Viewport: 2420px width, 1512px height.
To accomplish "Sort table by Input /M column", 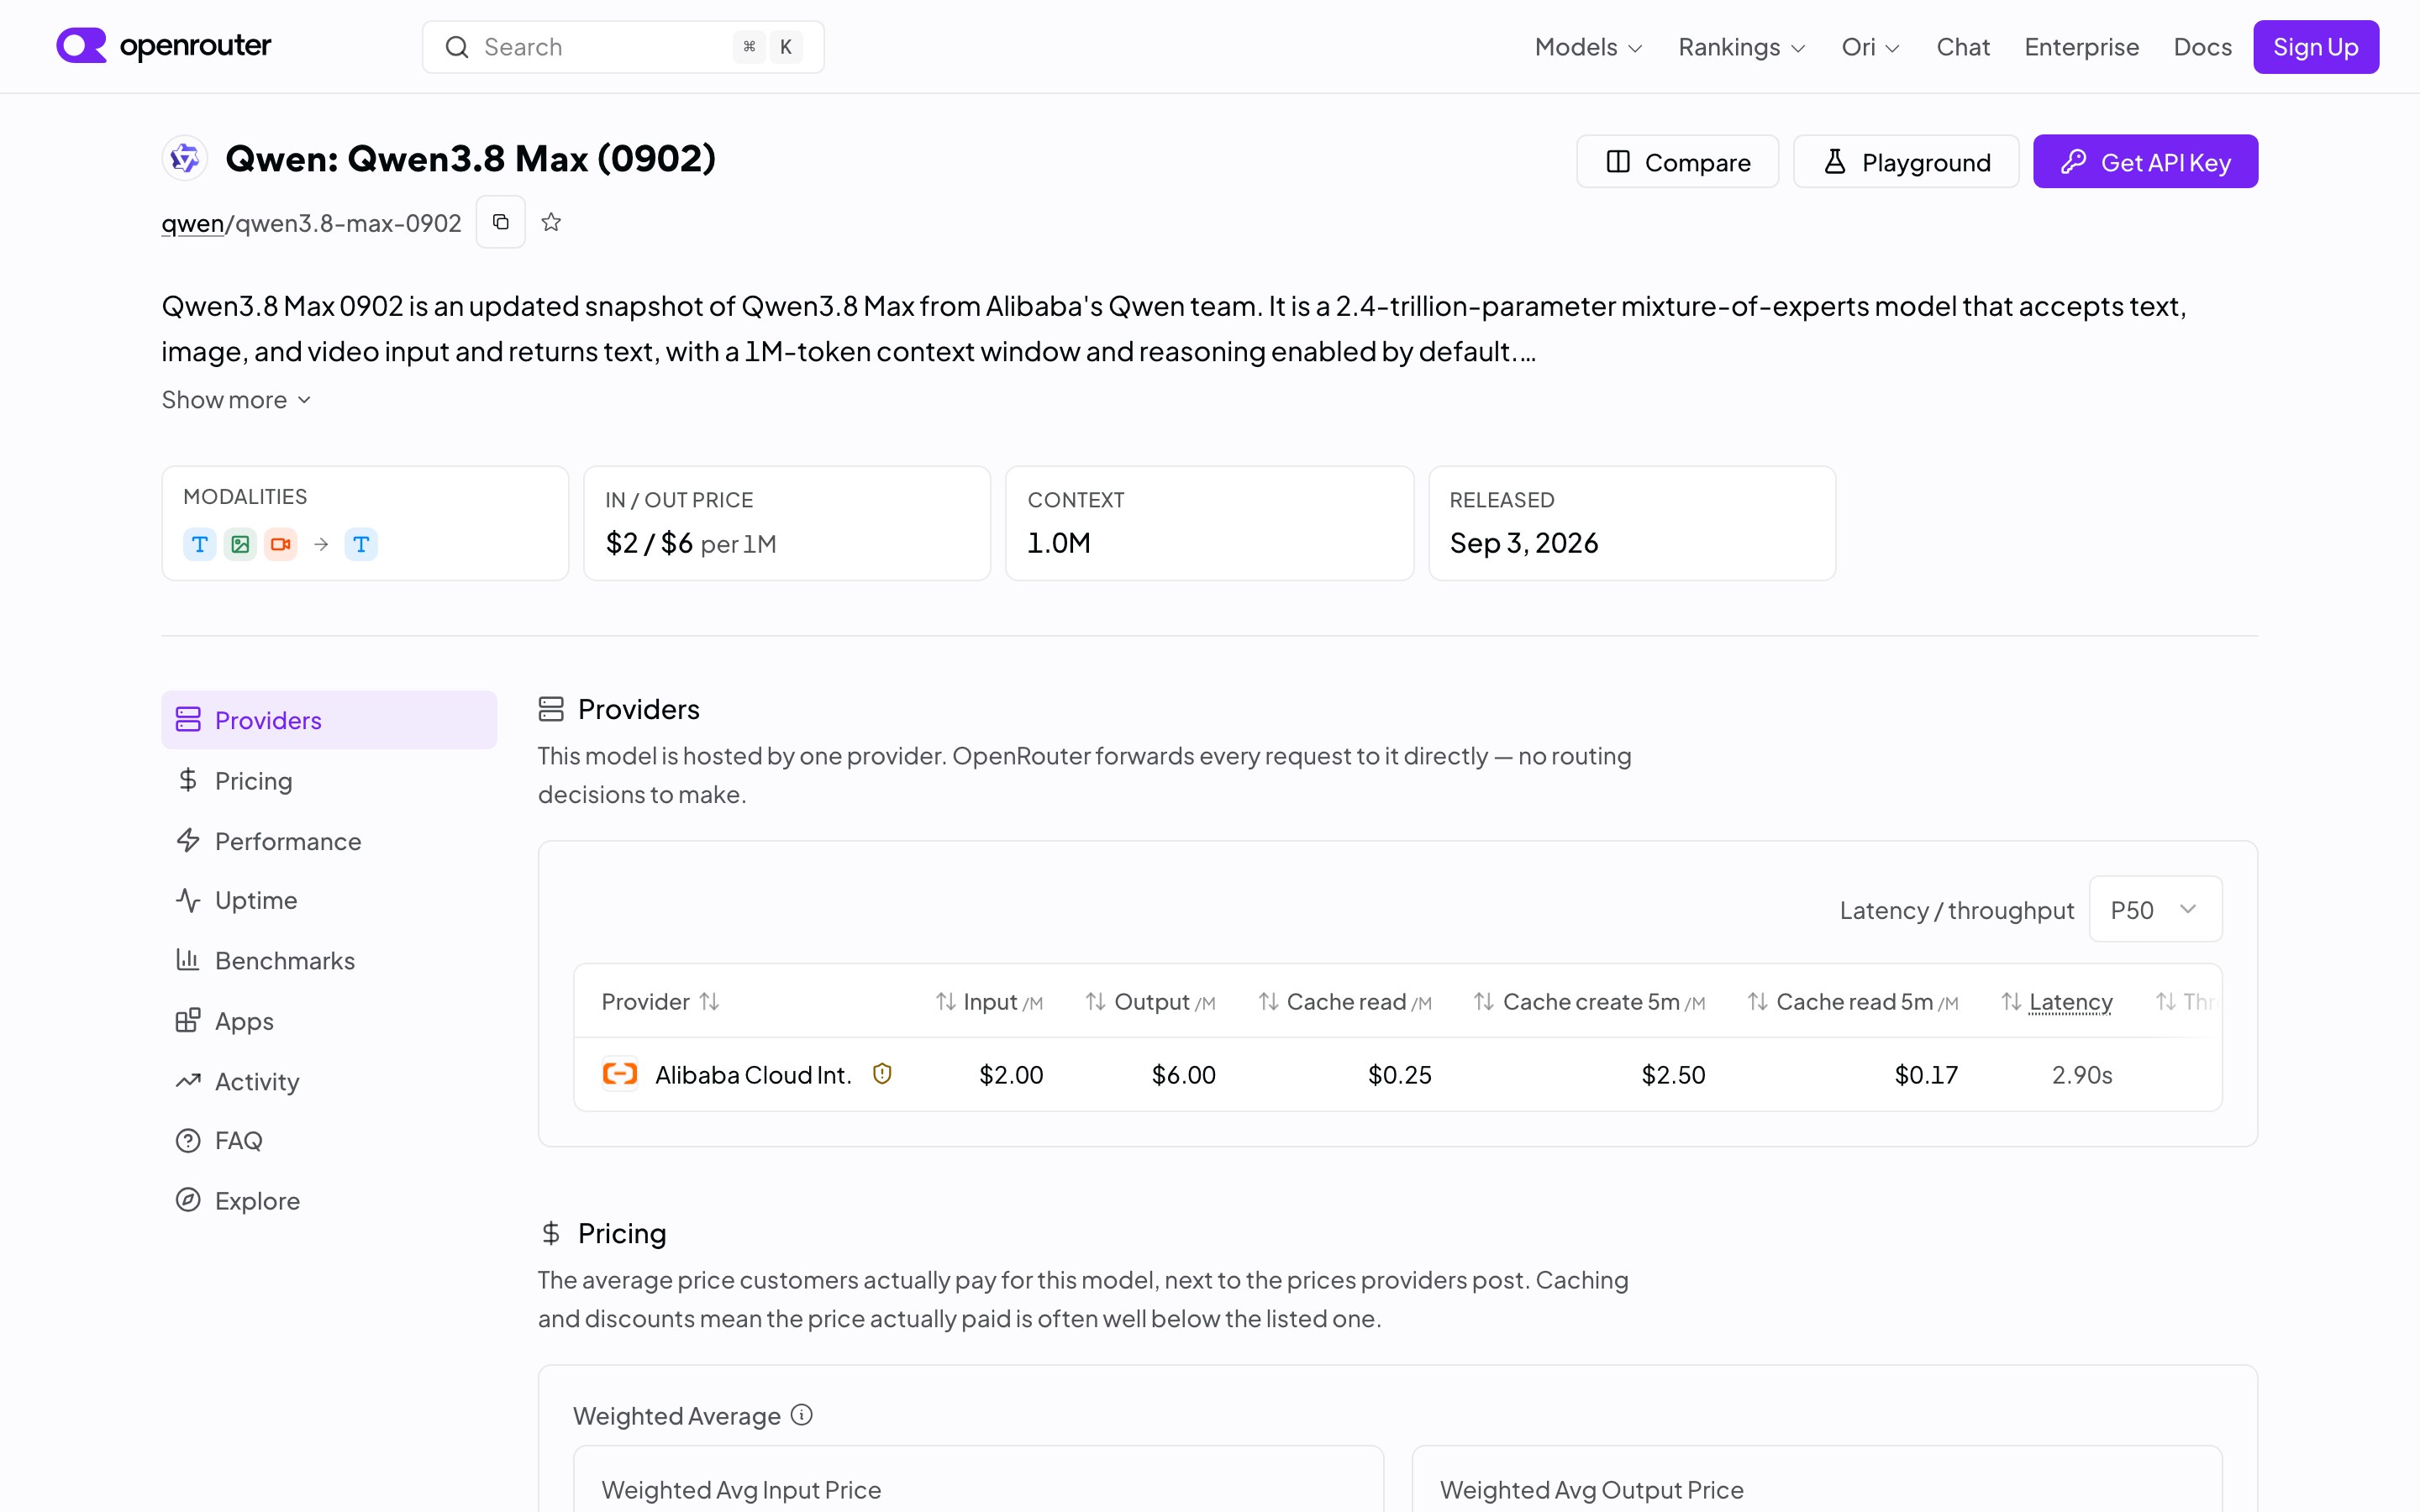I will [x=989, y=1001].
